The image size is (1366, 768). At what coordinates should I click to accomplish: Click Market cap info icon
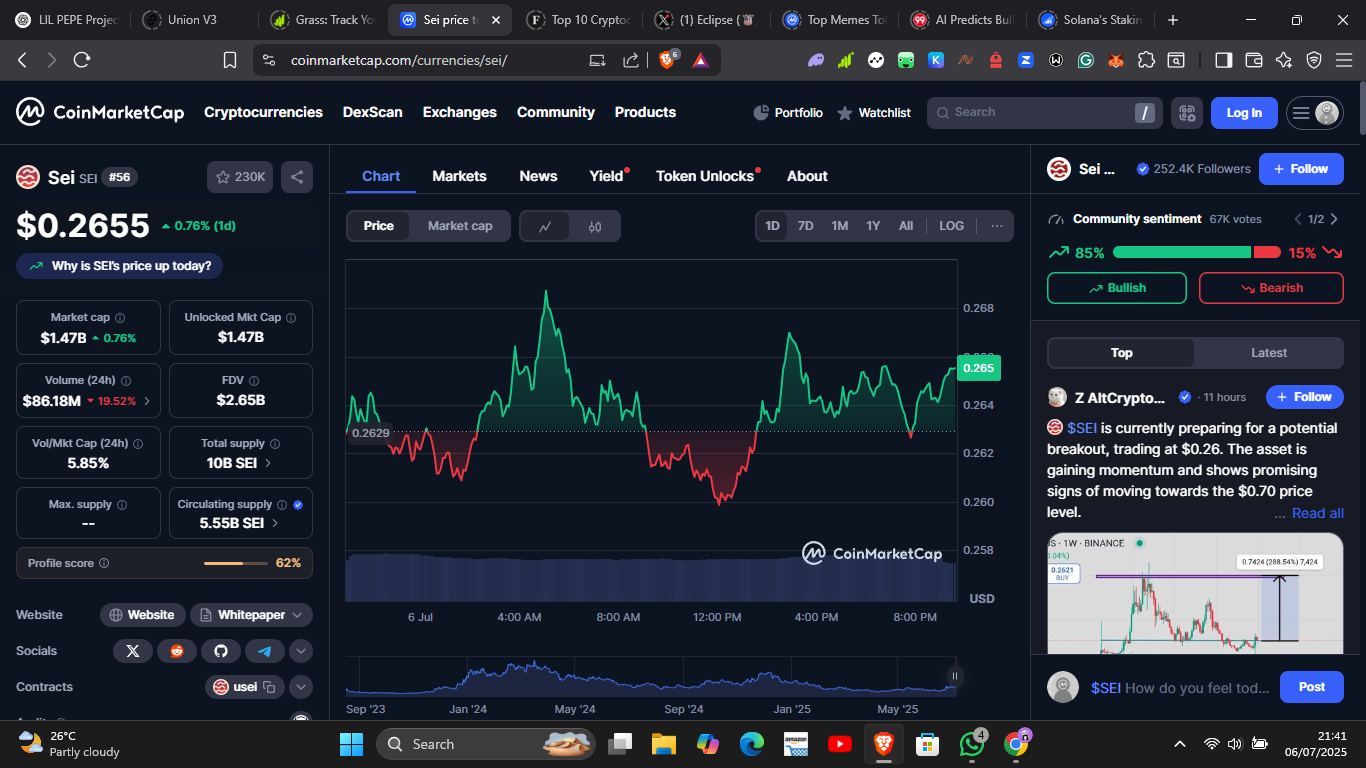[120, 318]
